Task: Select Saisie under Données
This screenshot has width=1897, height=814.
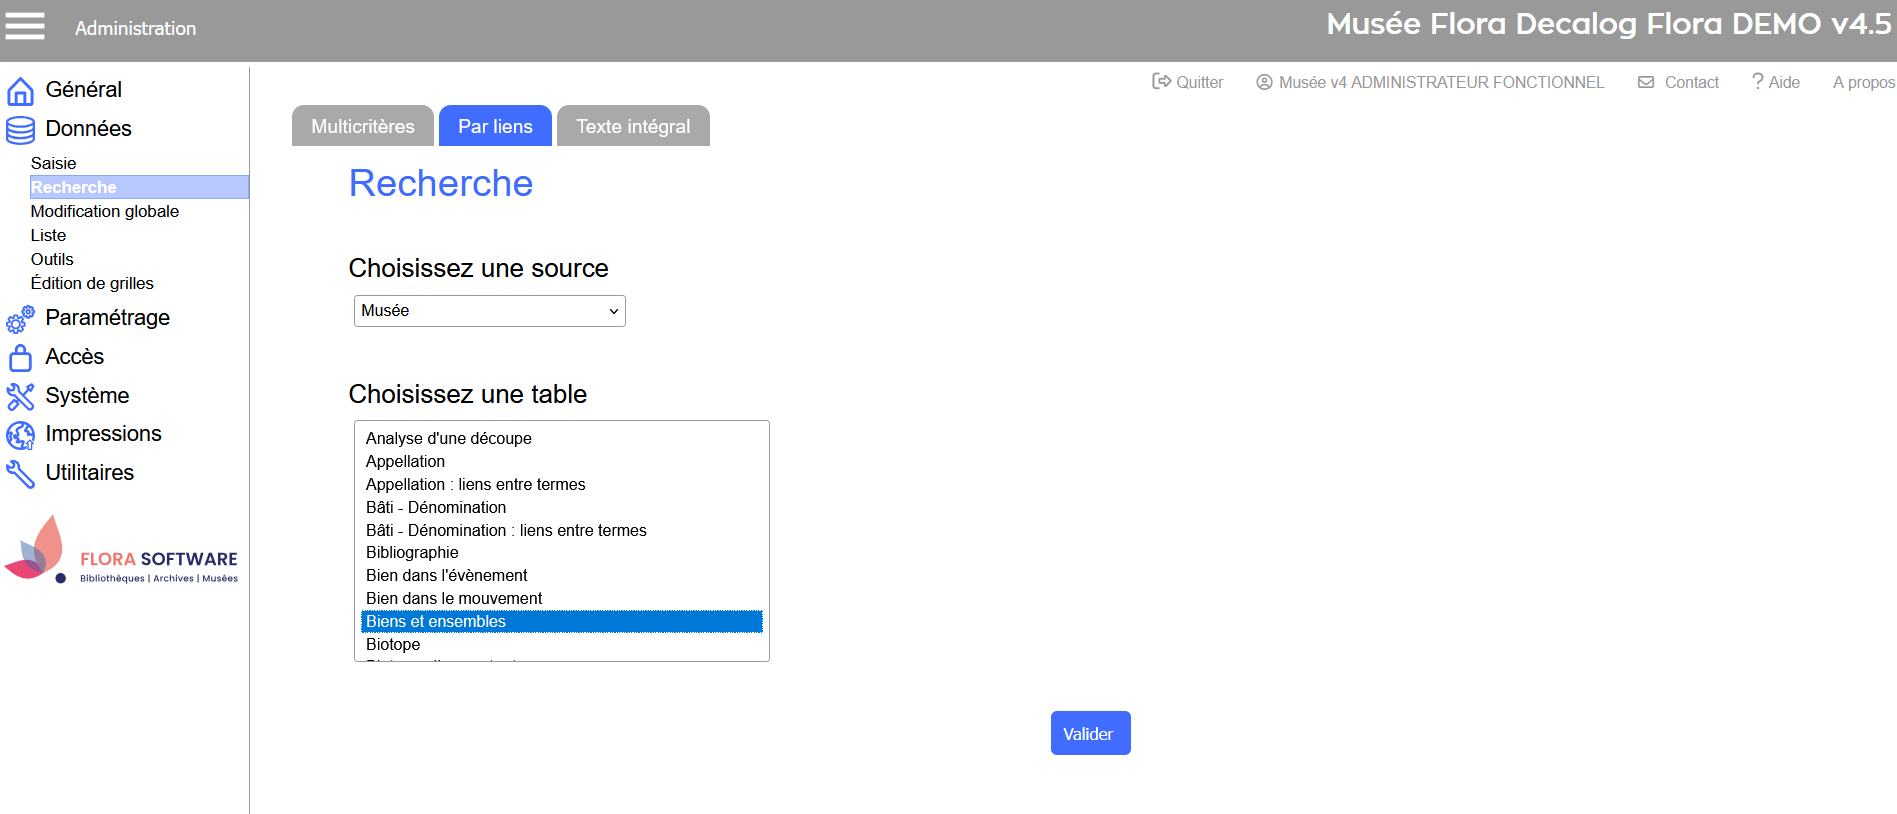Action: click(x=53, y=163)
